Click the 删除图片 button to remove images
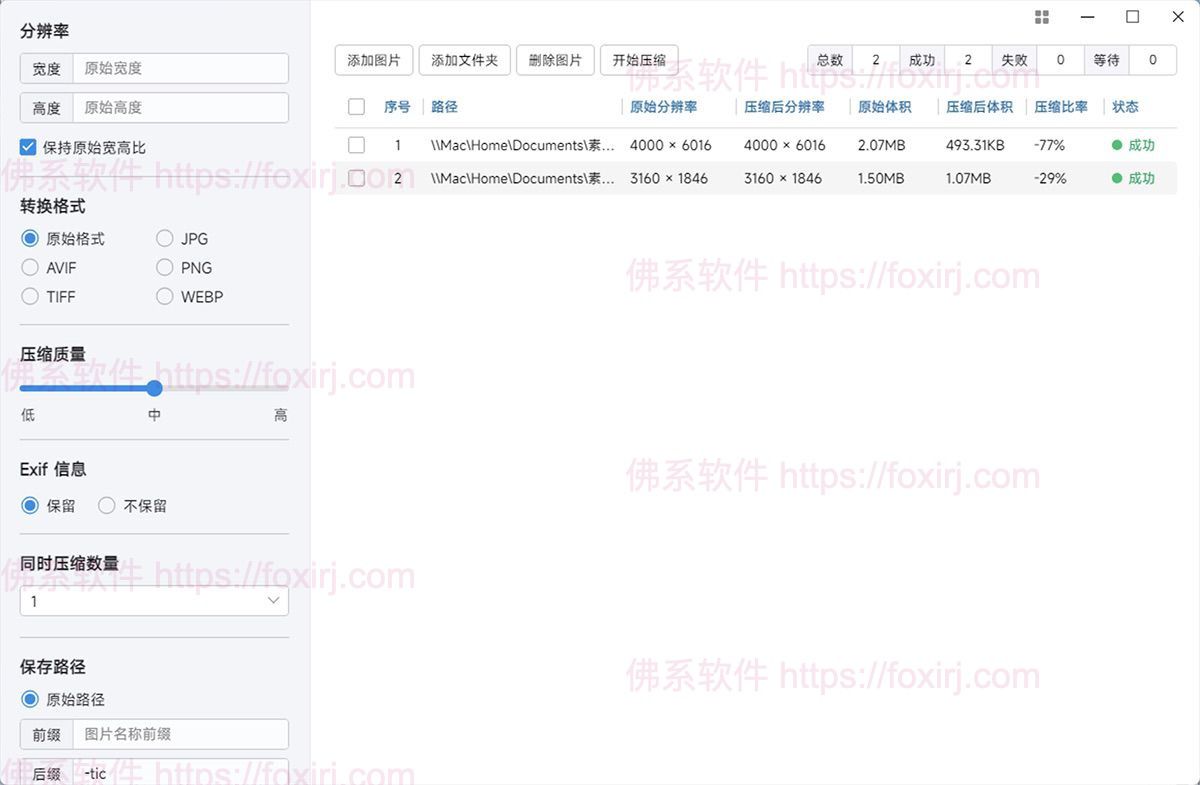Image resolution: width=1200 pixels, height=785 pixels. (557, 59)
